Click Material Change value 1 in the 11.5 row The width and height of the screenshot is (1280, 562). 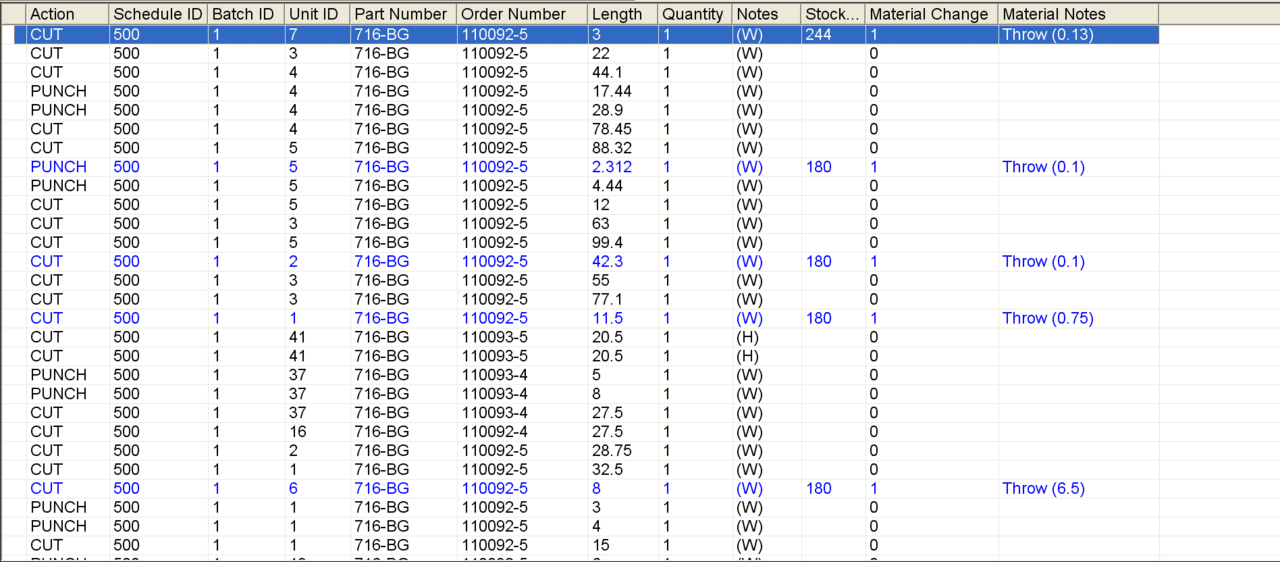click(874, 318)
